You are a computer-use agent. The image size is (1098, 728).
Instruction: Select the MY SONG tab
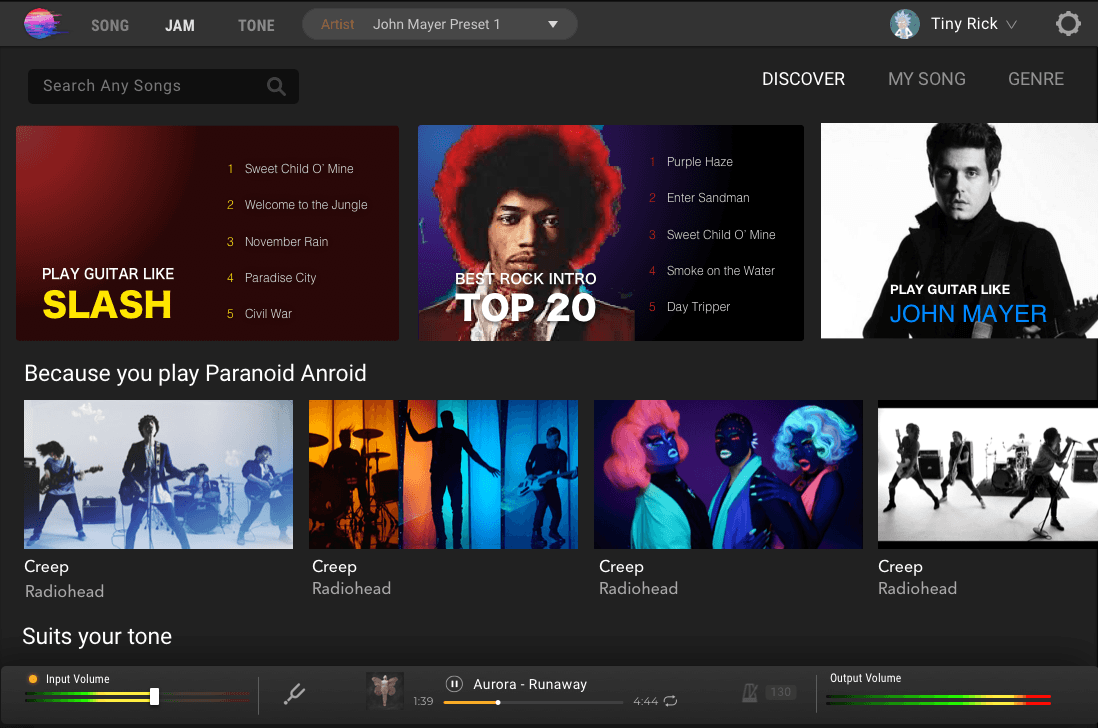coord(926,79)
